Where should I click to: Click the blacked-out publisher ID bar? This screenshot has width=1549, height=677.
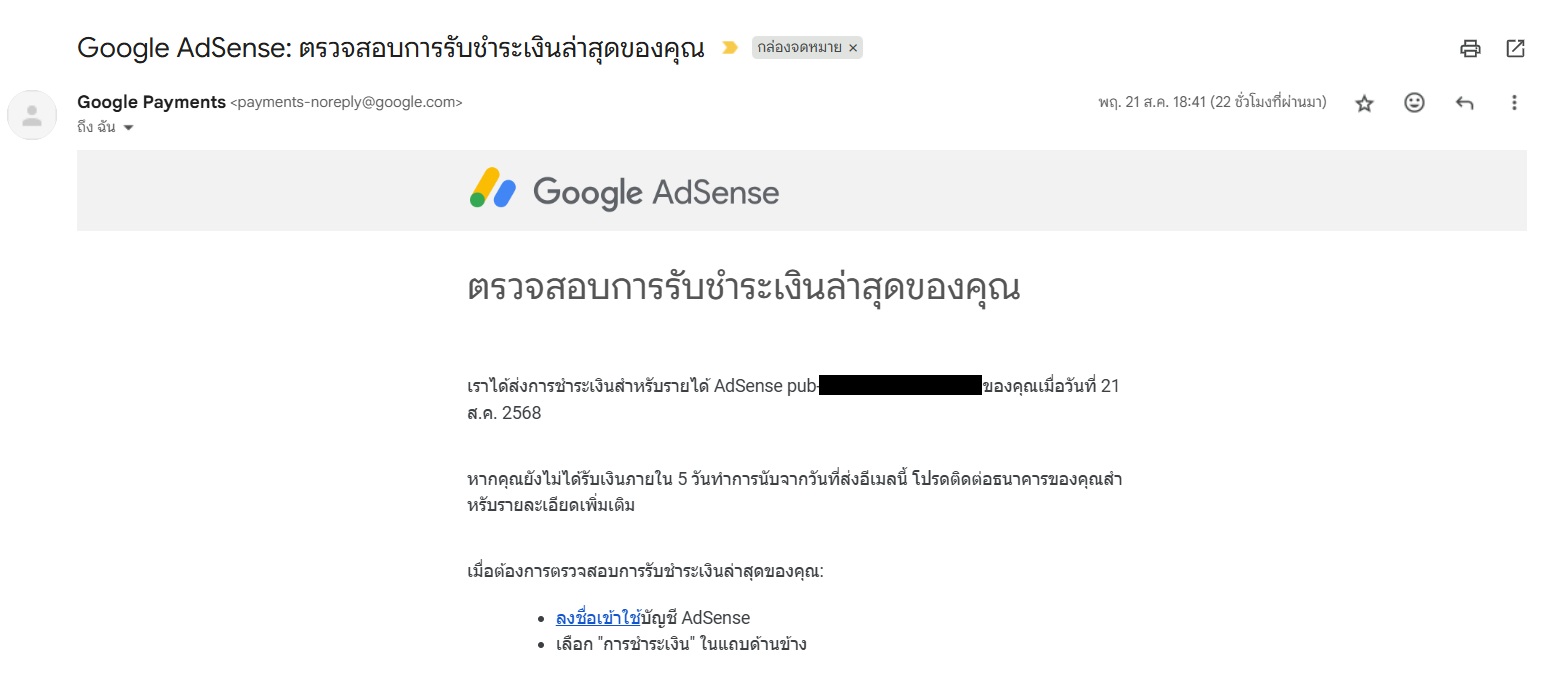pyautogui.click(x=900, y=386)
